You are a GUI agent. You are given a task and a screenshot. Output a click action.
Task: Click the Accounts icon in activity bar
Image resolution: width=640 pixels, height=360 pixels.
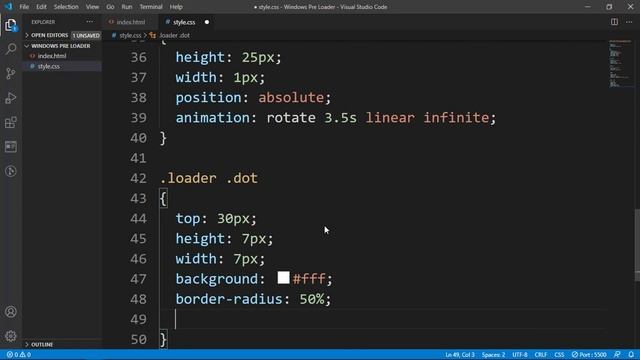[x=11, y=312]
